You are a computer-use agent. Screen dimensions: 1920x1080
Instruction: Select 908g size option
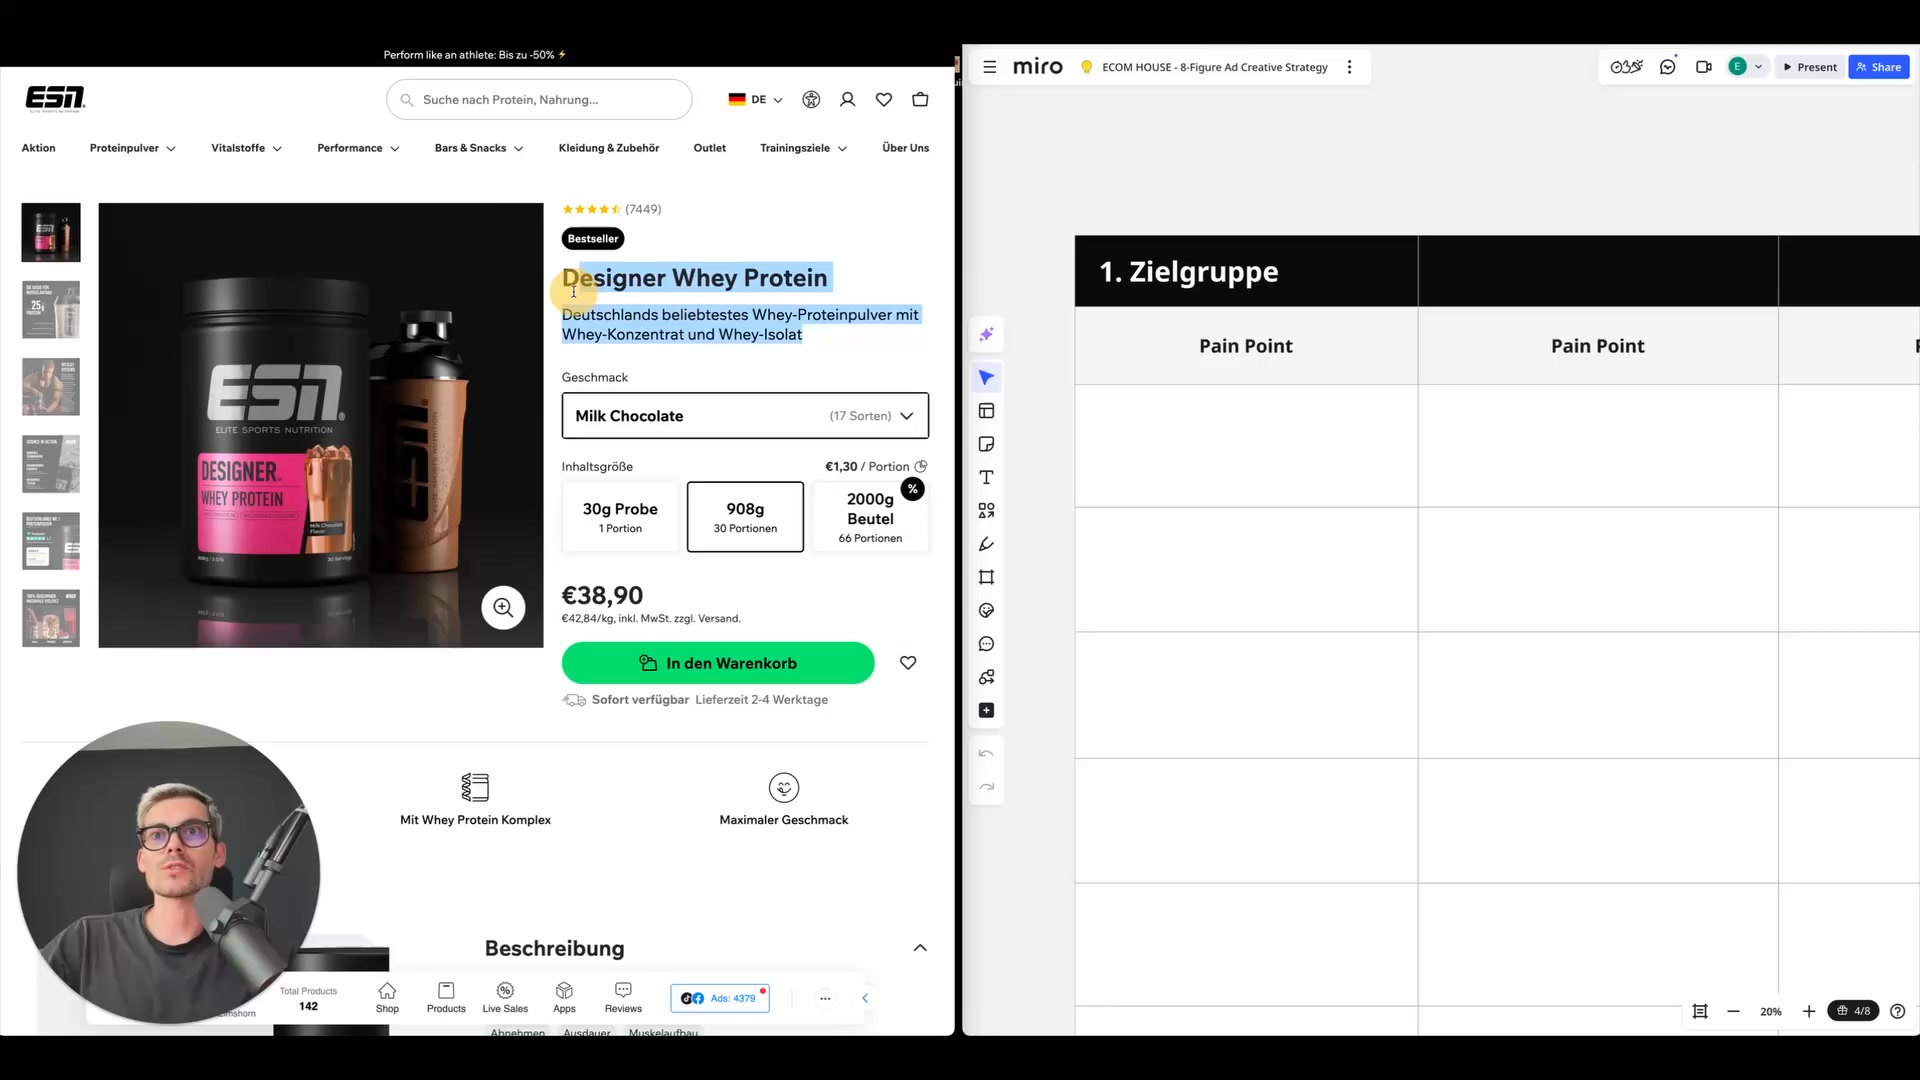(x=745, y=517)
